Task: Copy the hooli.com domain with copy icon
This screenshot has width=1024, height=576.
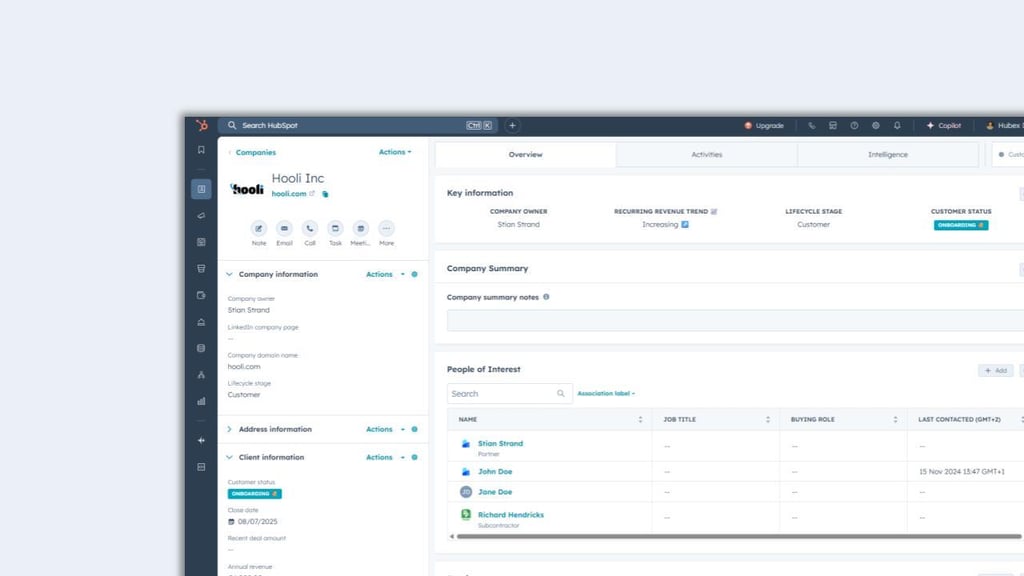Action: pyautogui.click(x=325, y=194)
